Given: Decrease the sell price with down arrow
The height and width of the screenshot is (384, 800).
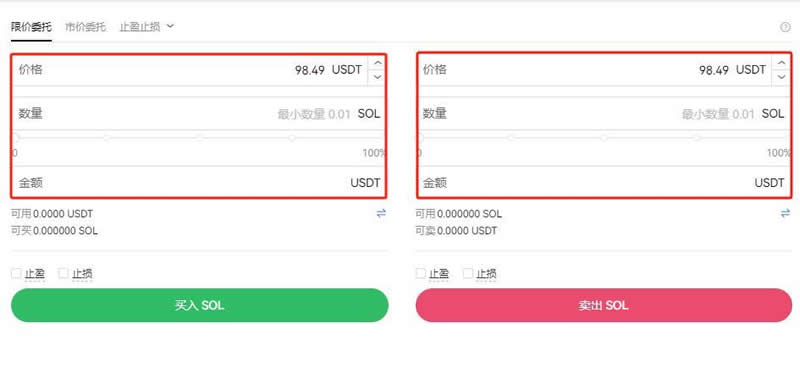Looking at the screenshot, I should (781, 77).
